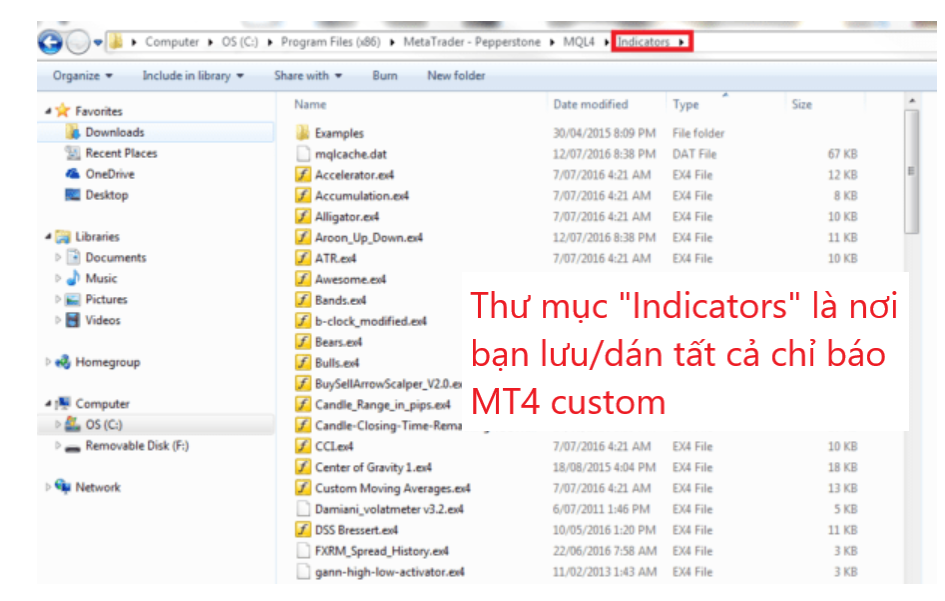Collapse the Libraries group

tap(48, 236)
